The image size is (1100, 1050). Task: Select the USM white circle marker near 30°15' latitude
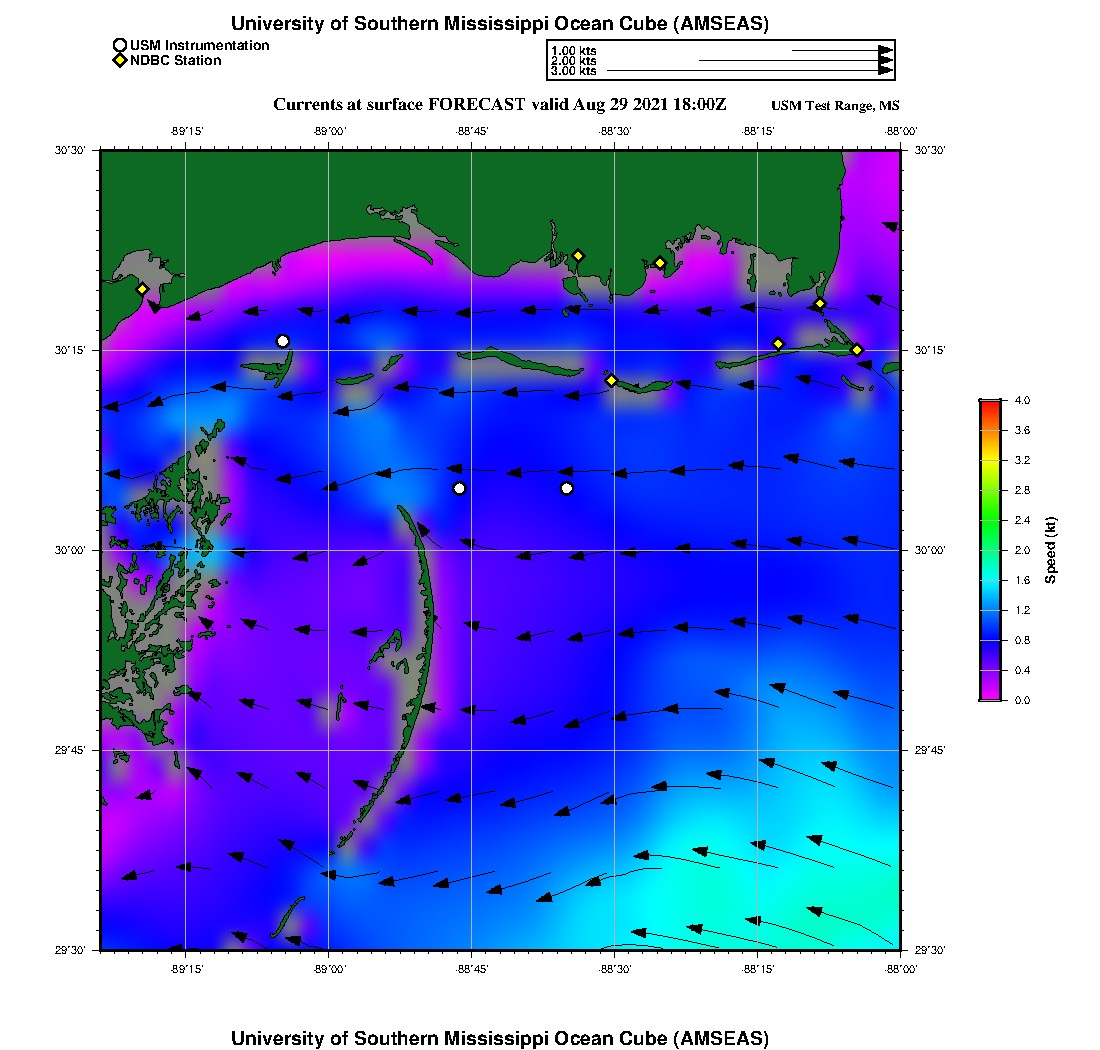pyautogui.click(x=283, y=341)
